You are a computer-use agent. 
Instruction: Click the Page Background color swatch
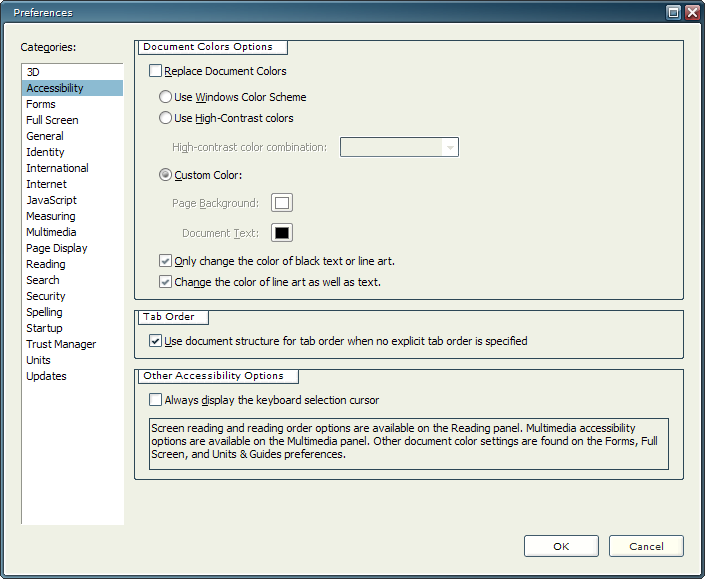pos(282,203)
